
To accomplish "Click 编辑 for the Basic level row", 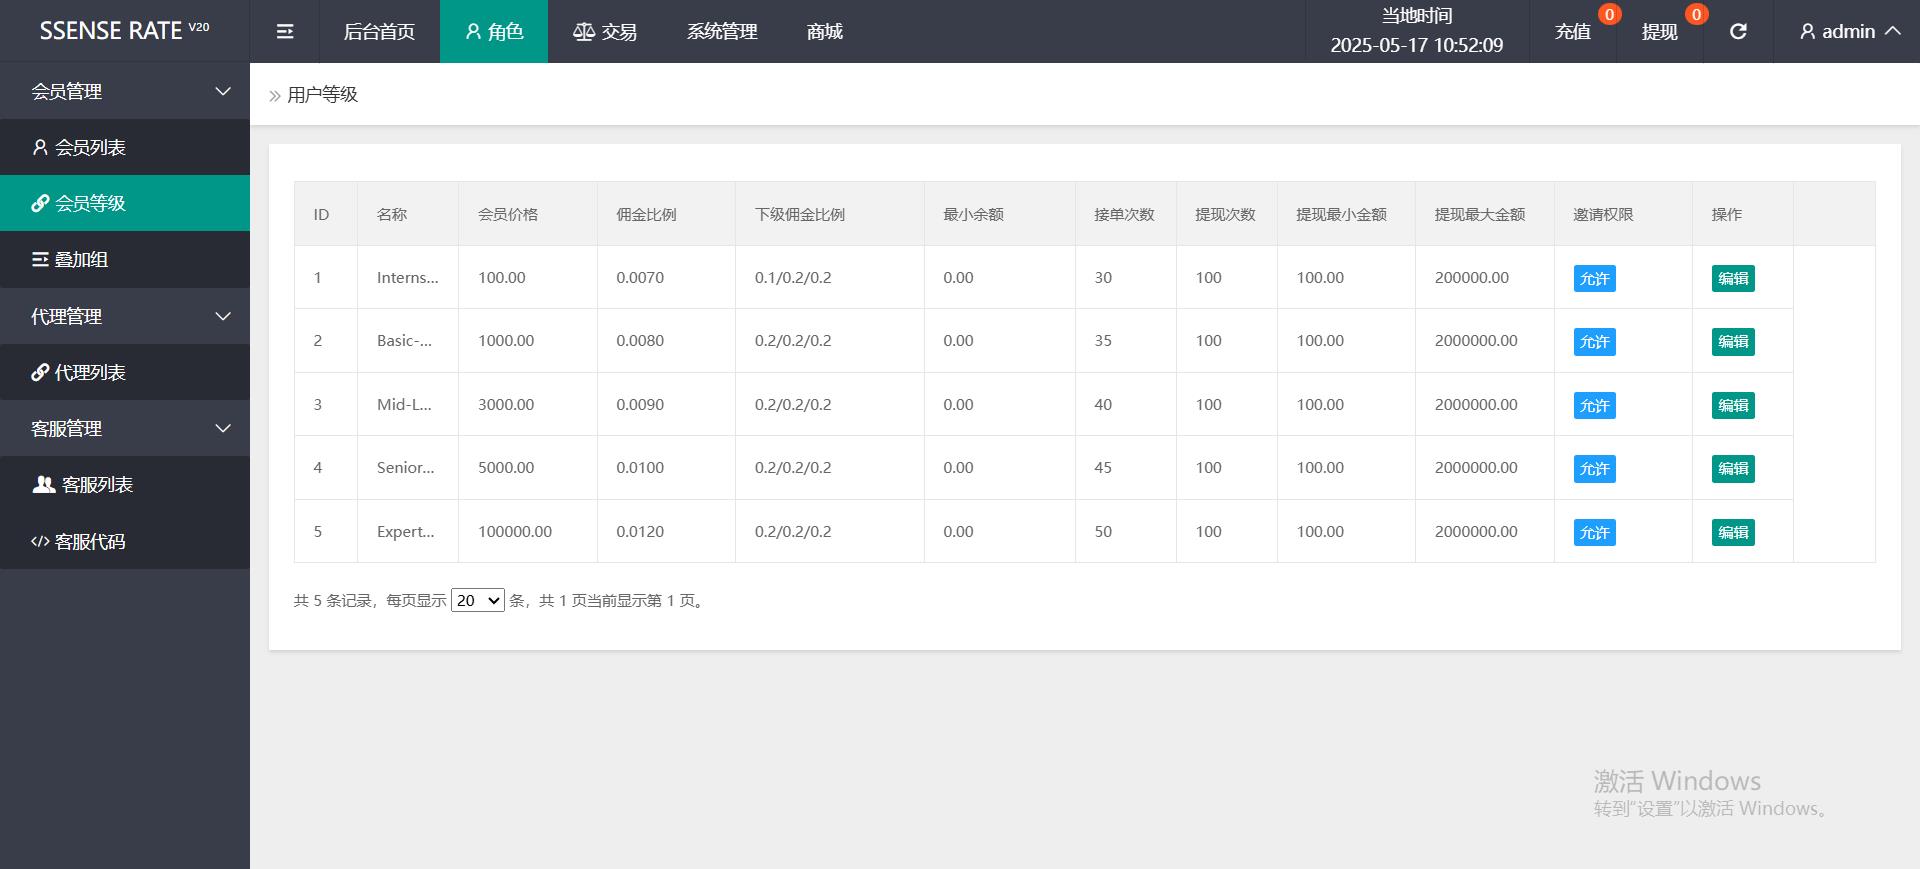I will 1733,342.
